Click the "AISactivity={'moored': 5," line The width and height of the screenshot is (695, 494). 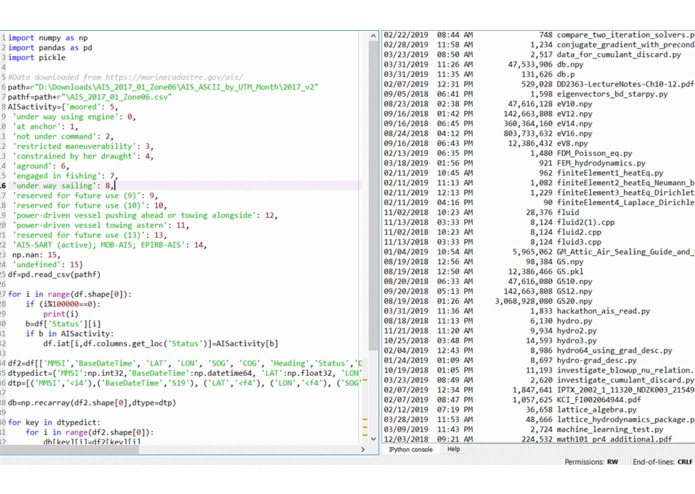(x=62, y=107)
